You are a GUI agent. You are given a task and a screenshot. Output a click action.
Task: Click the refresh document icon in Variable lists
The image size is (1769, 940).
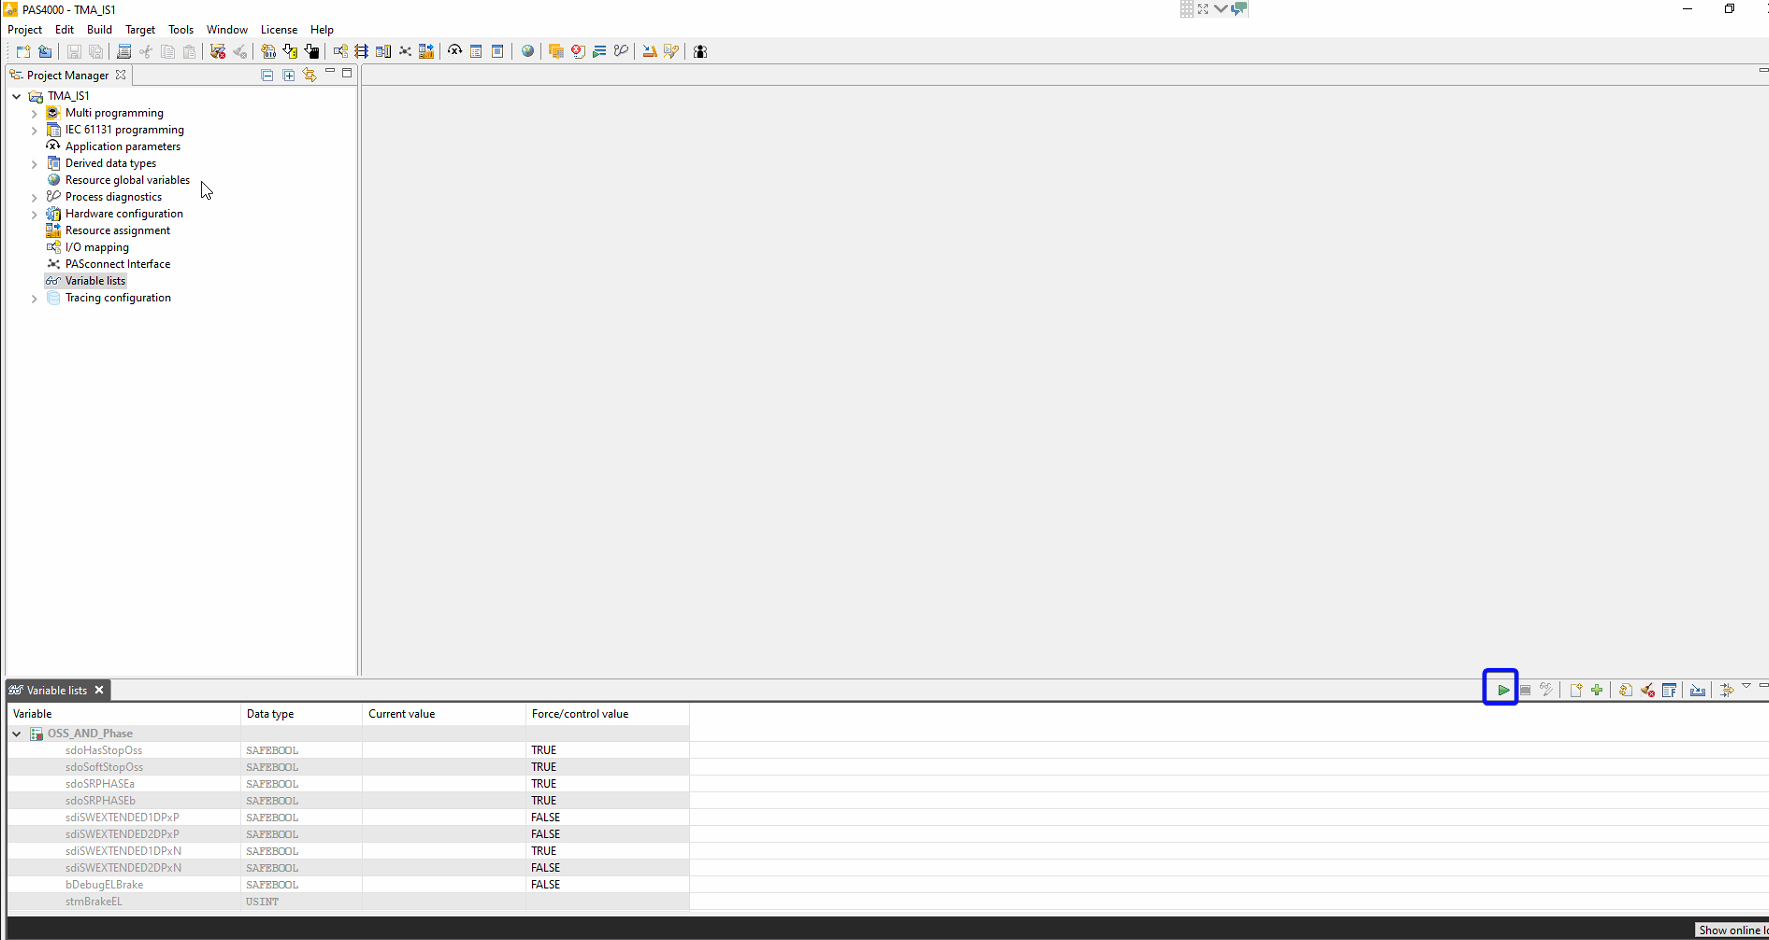1626,690
